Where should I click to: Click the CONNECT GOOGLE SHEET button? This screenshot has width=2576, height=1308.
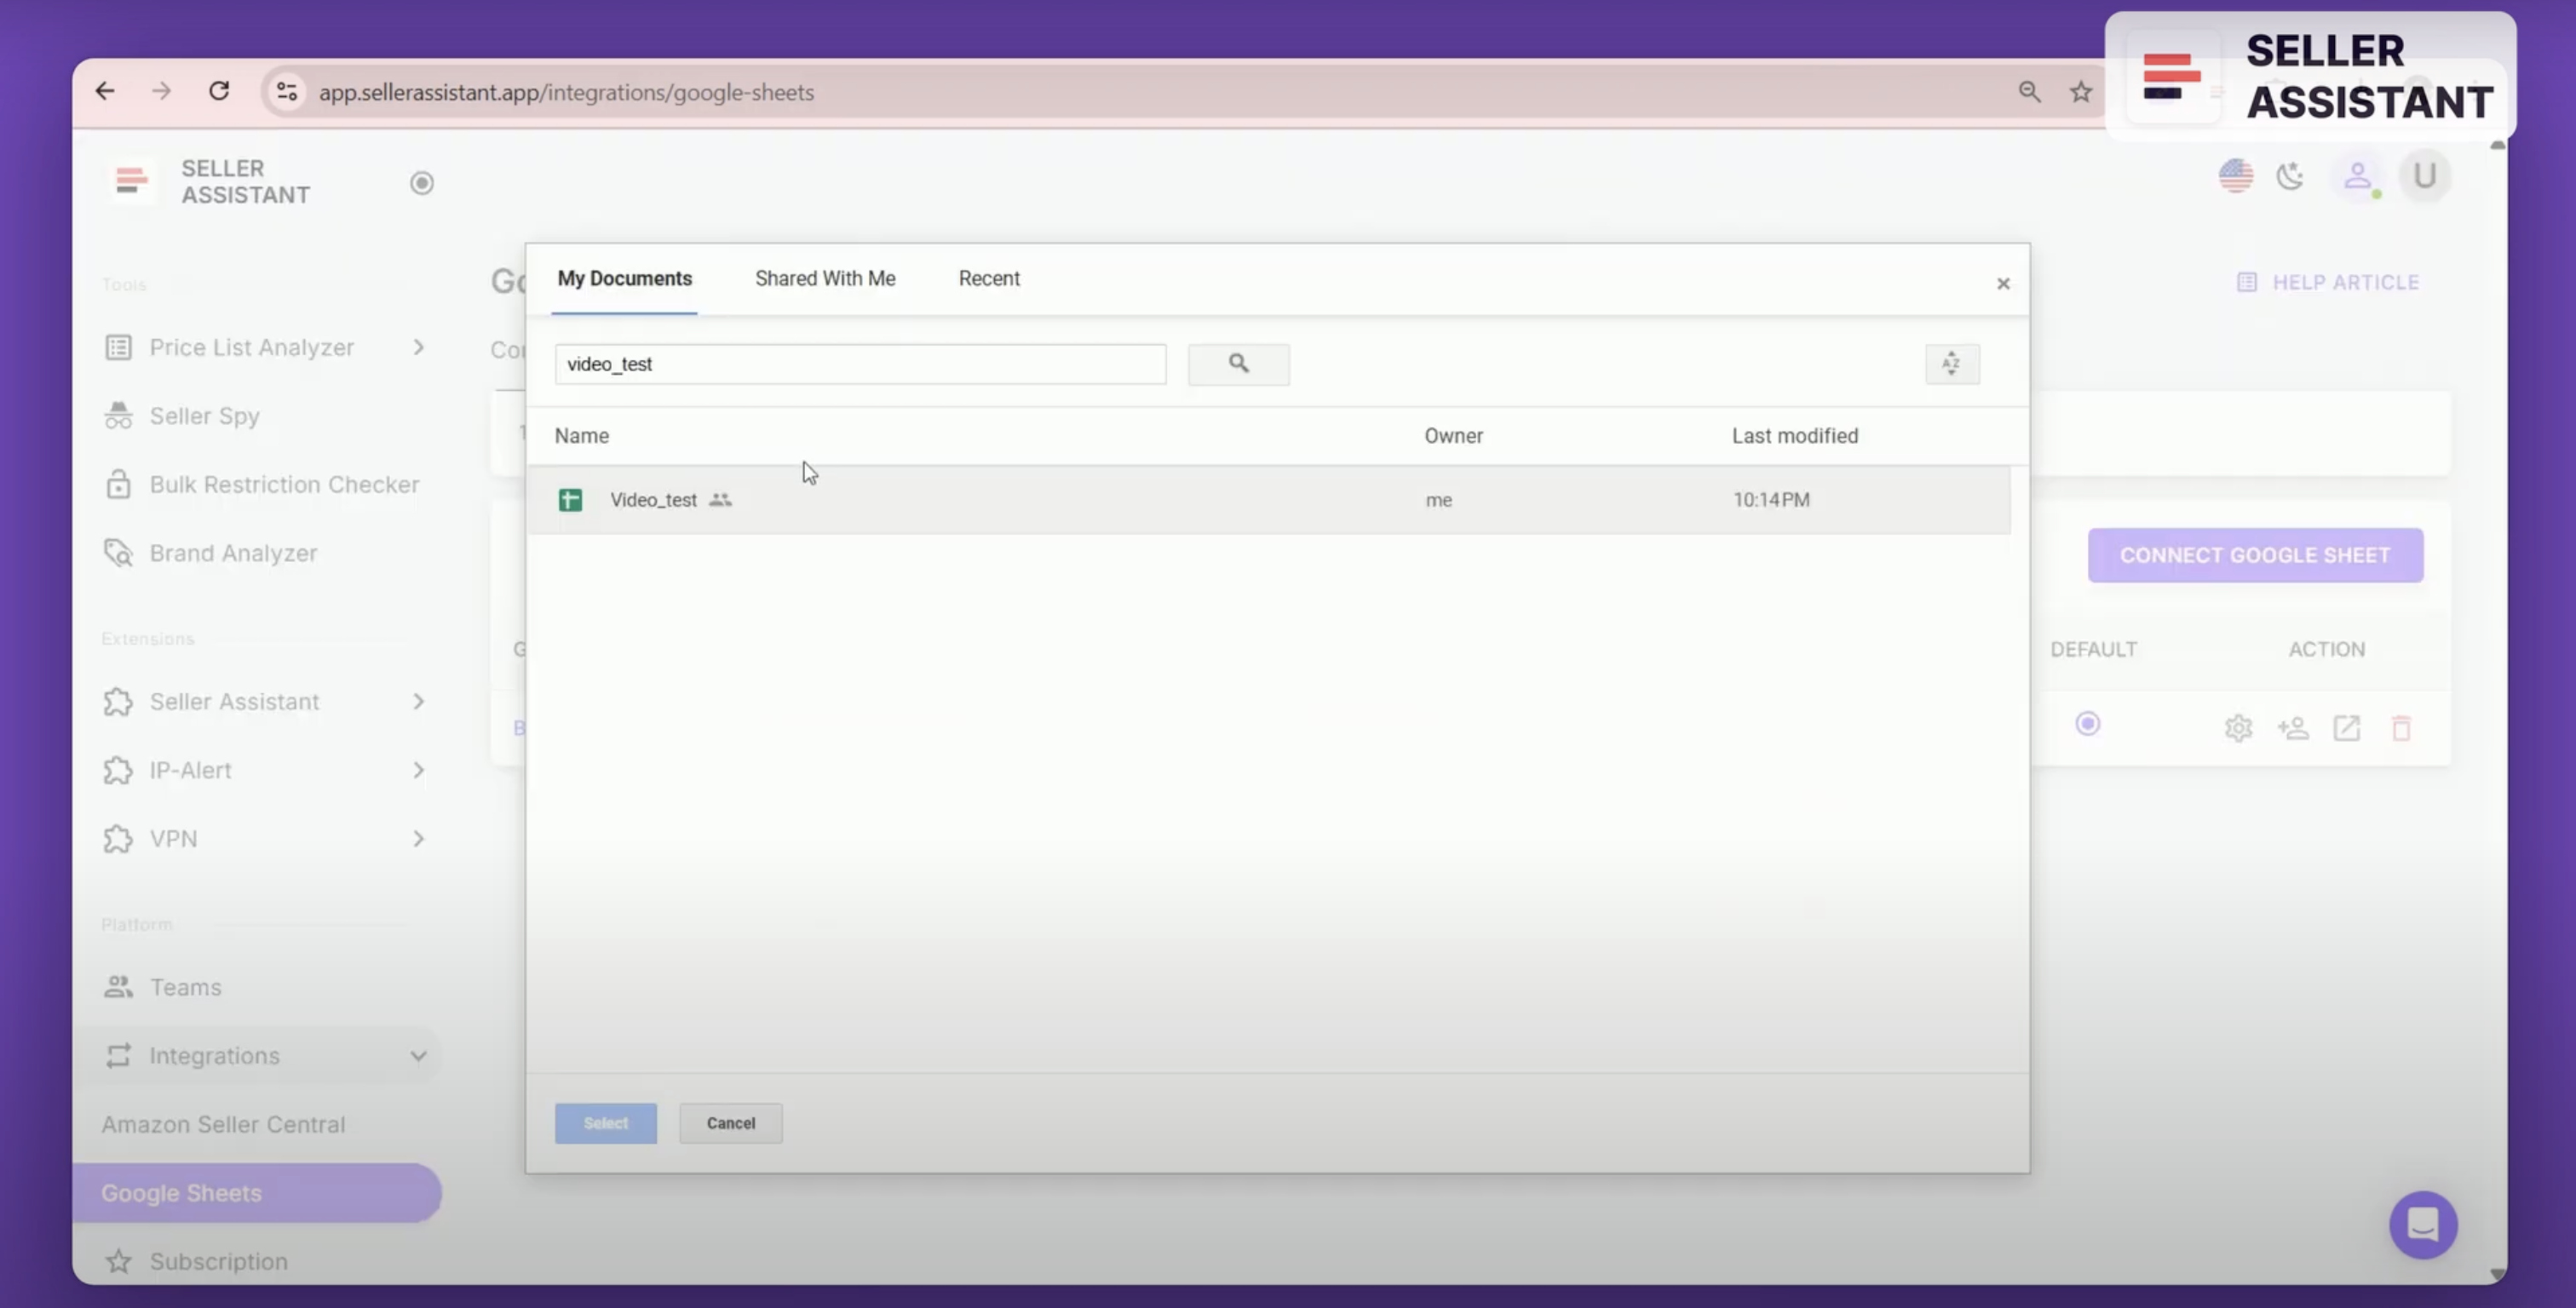(x=2255, y=555)
